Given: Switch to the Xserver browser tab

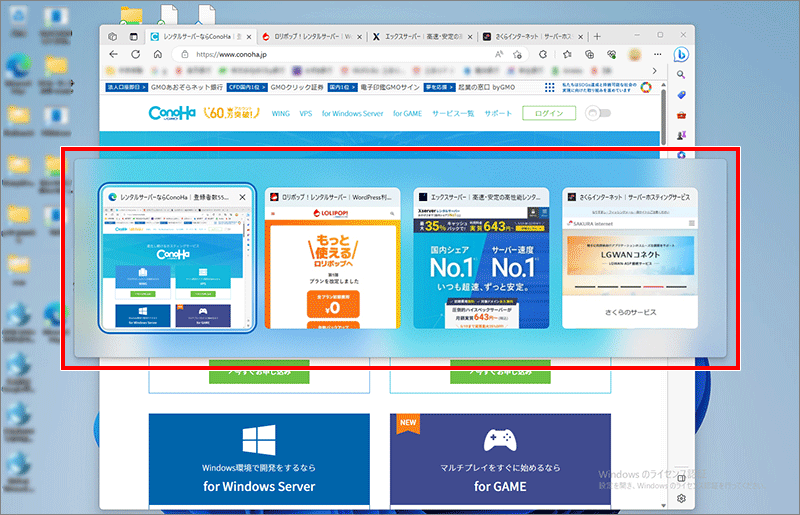Looking at the screenshot, I should click(x=422, y=37).
